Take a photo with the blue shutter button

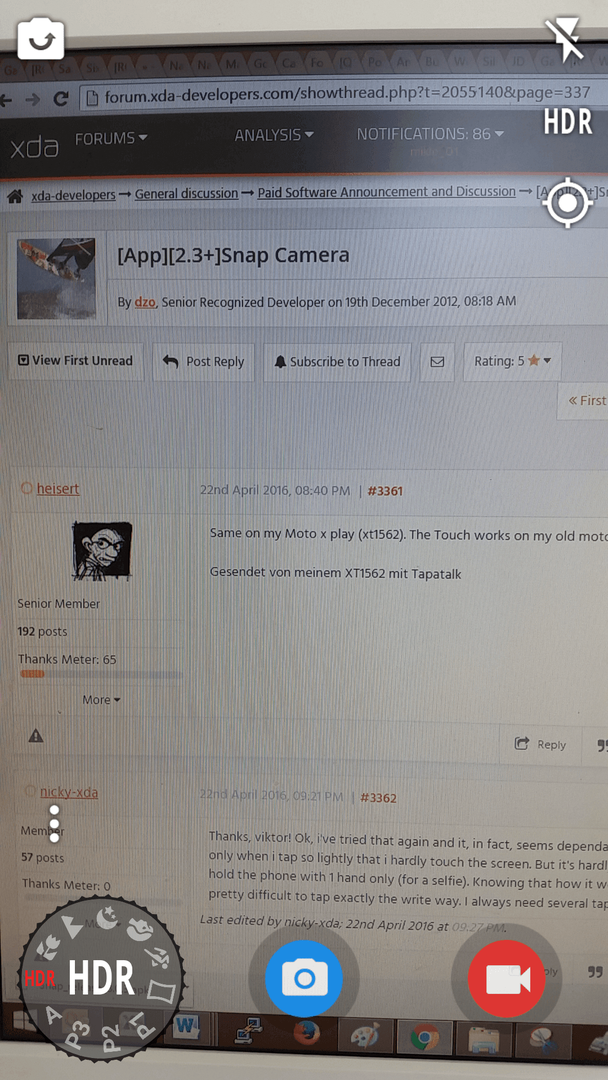coord(304,978)
